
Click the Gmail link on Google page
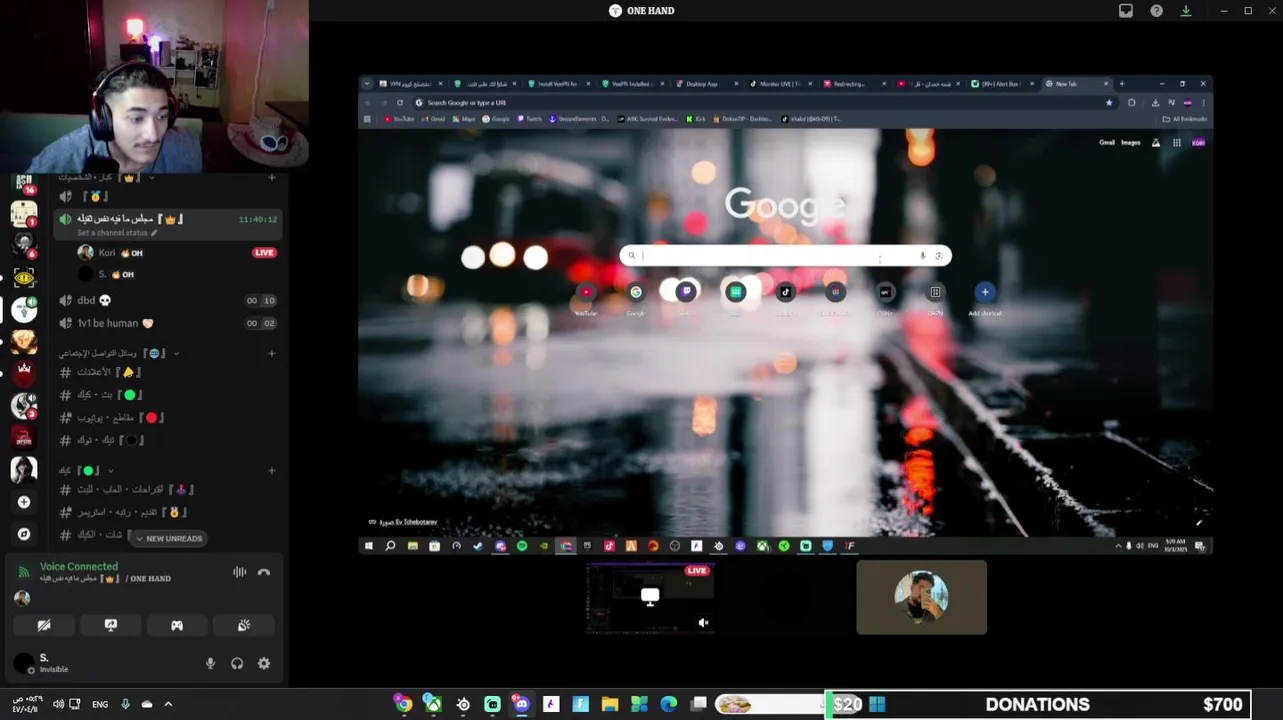point(1107,142)
